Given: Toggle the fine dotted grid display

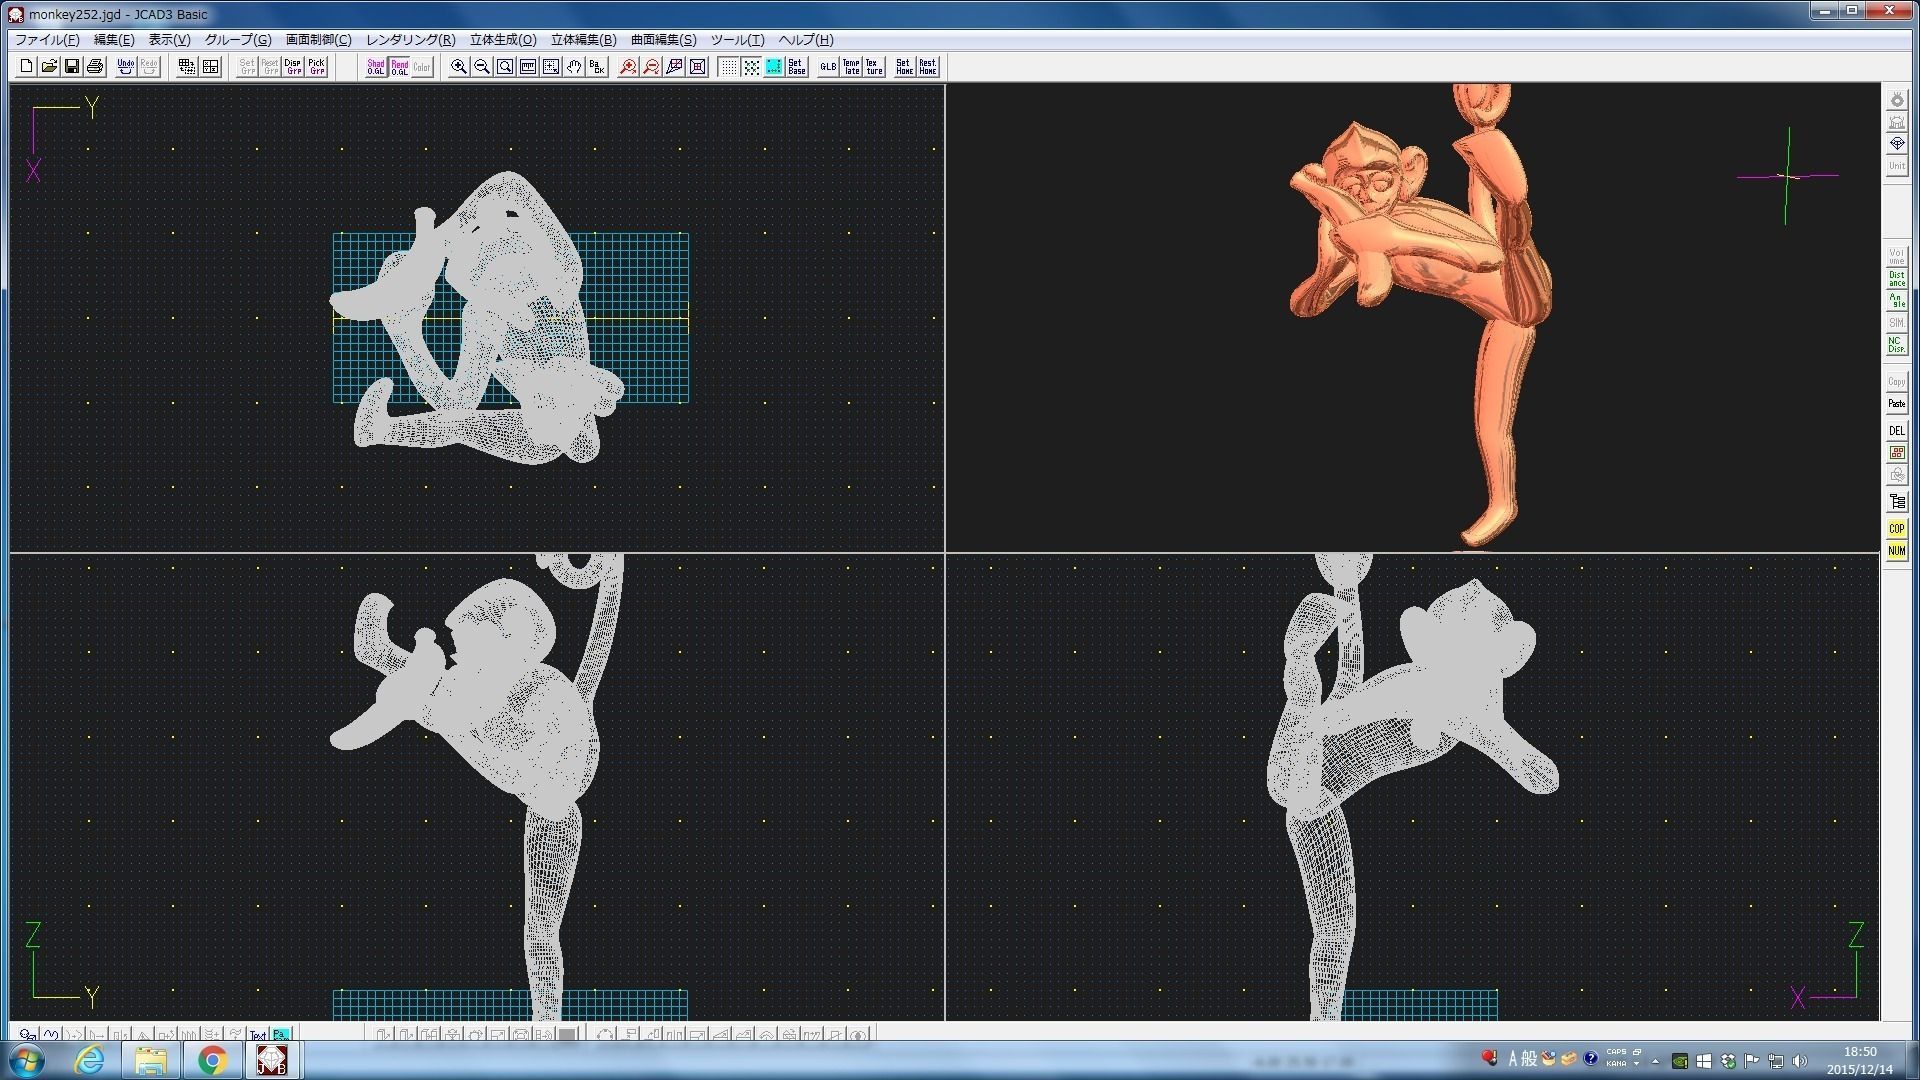Looking at the screenshot, I should pyautogui.click(x=728, y=67).
